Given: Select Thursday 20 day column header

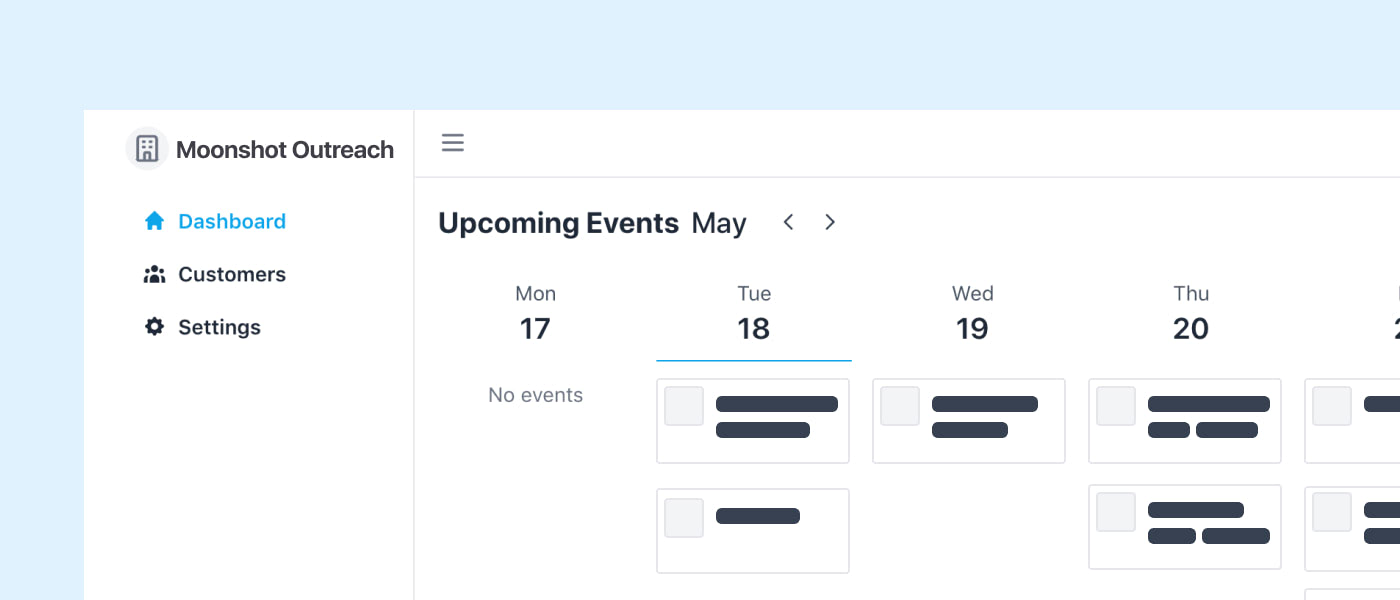Looking at the screenshot, I should [1190, 313].
